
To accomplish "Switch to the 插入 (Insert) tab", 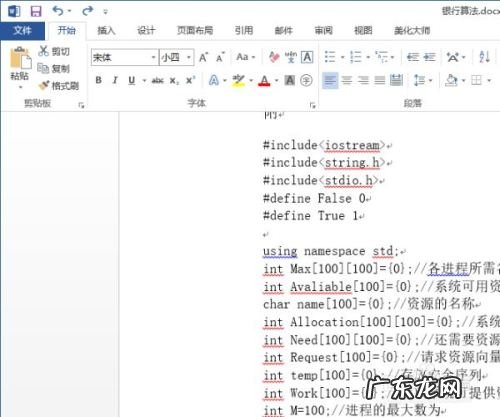I will click(106, 31).
